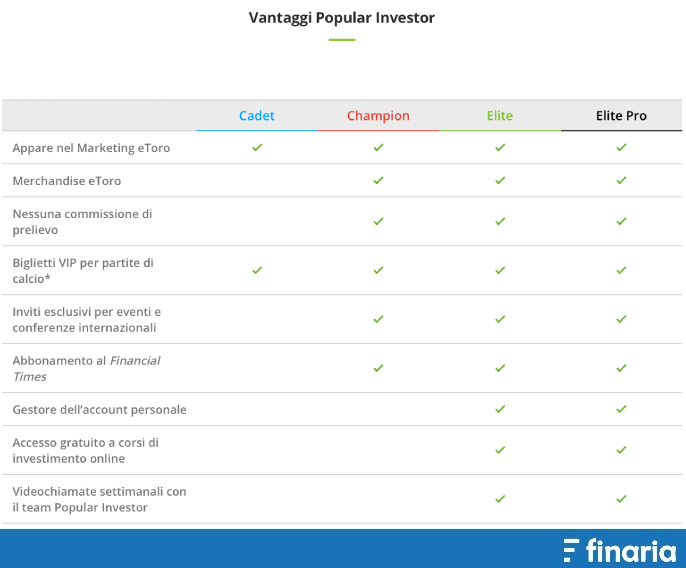Click the Gestore dell'account personale label
The height and width of the screenshot is (568, 686).
[x=99, y=410]
